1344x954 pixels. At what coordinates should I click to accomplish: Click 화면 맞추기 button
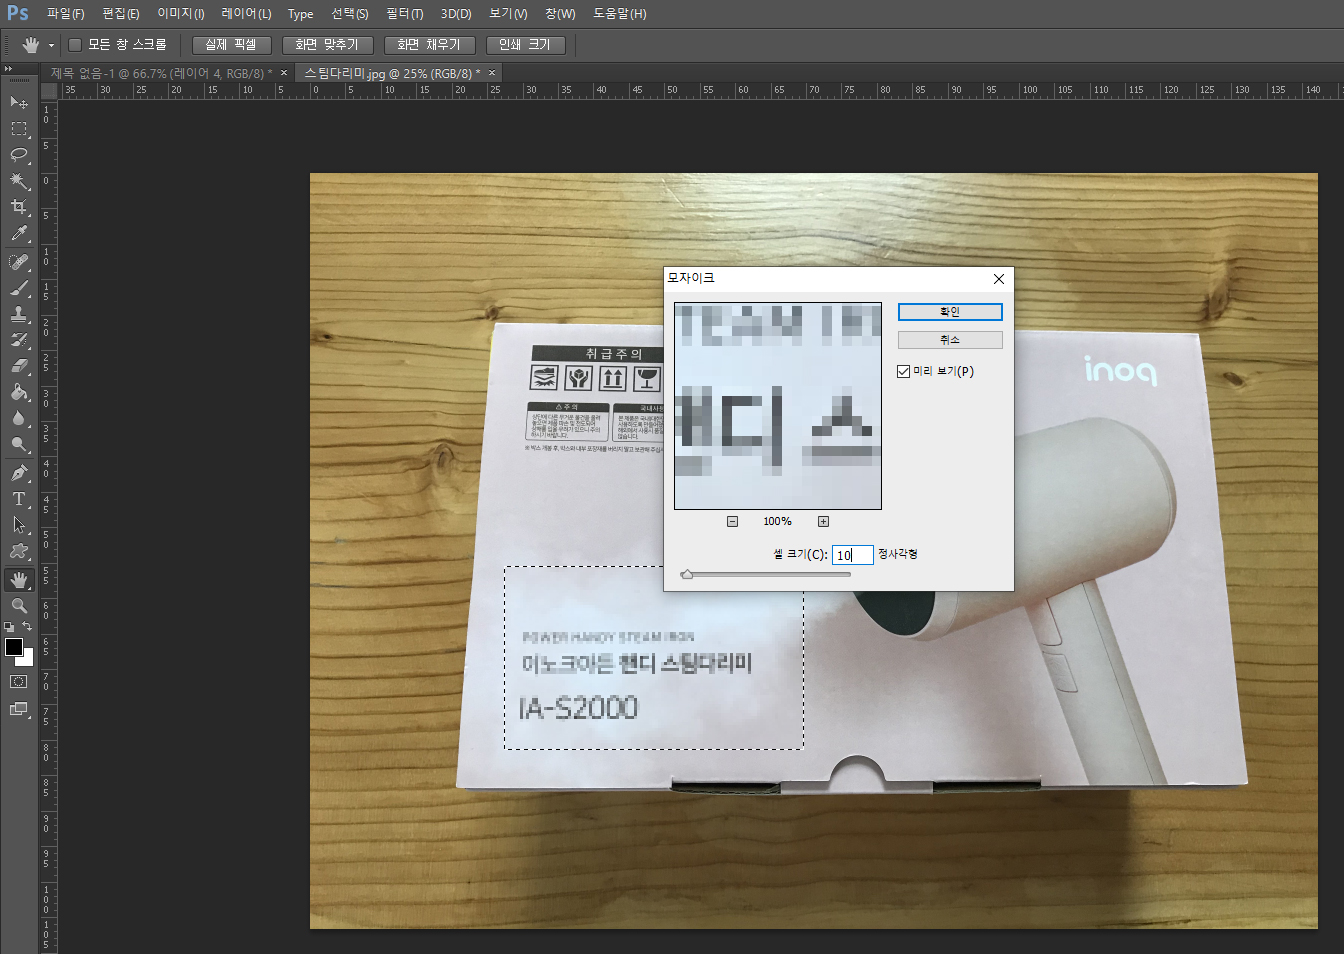tap(327, 45)
